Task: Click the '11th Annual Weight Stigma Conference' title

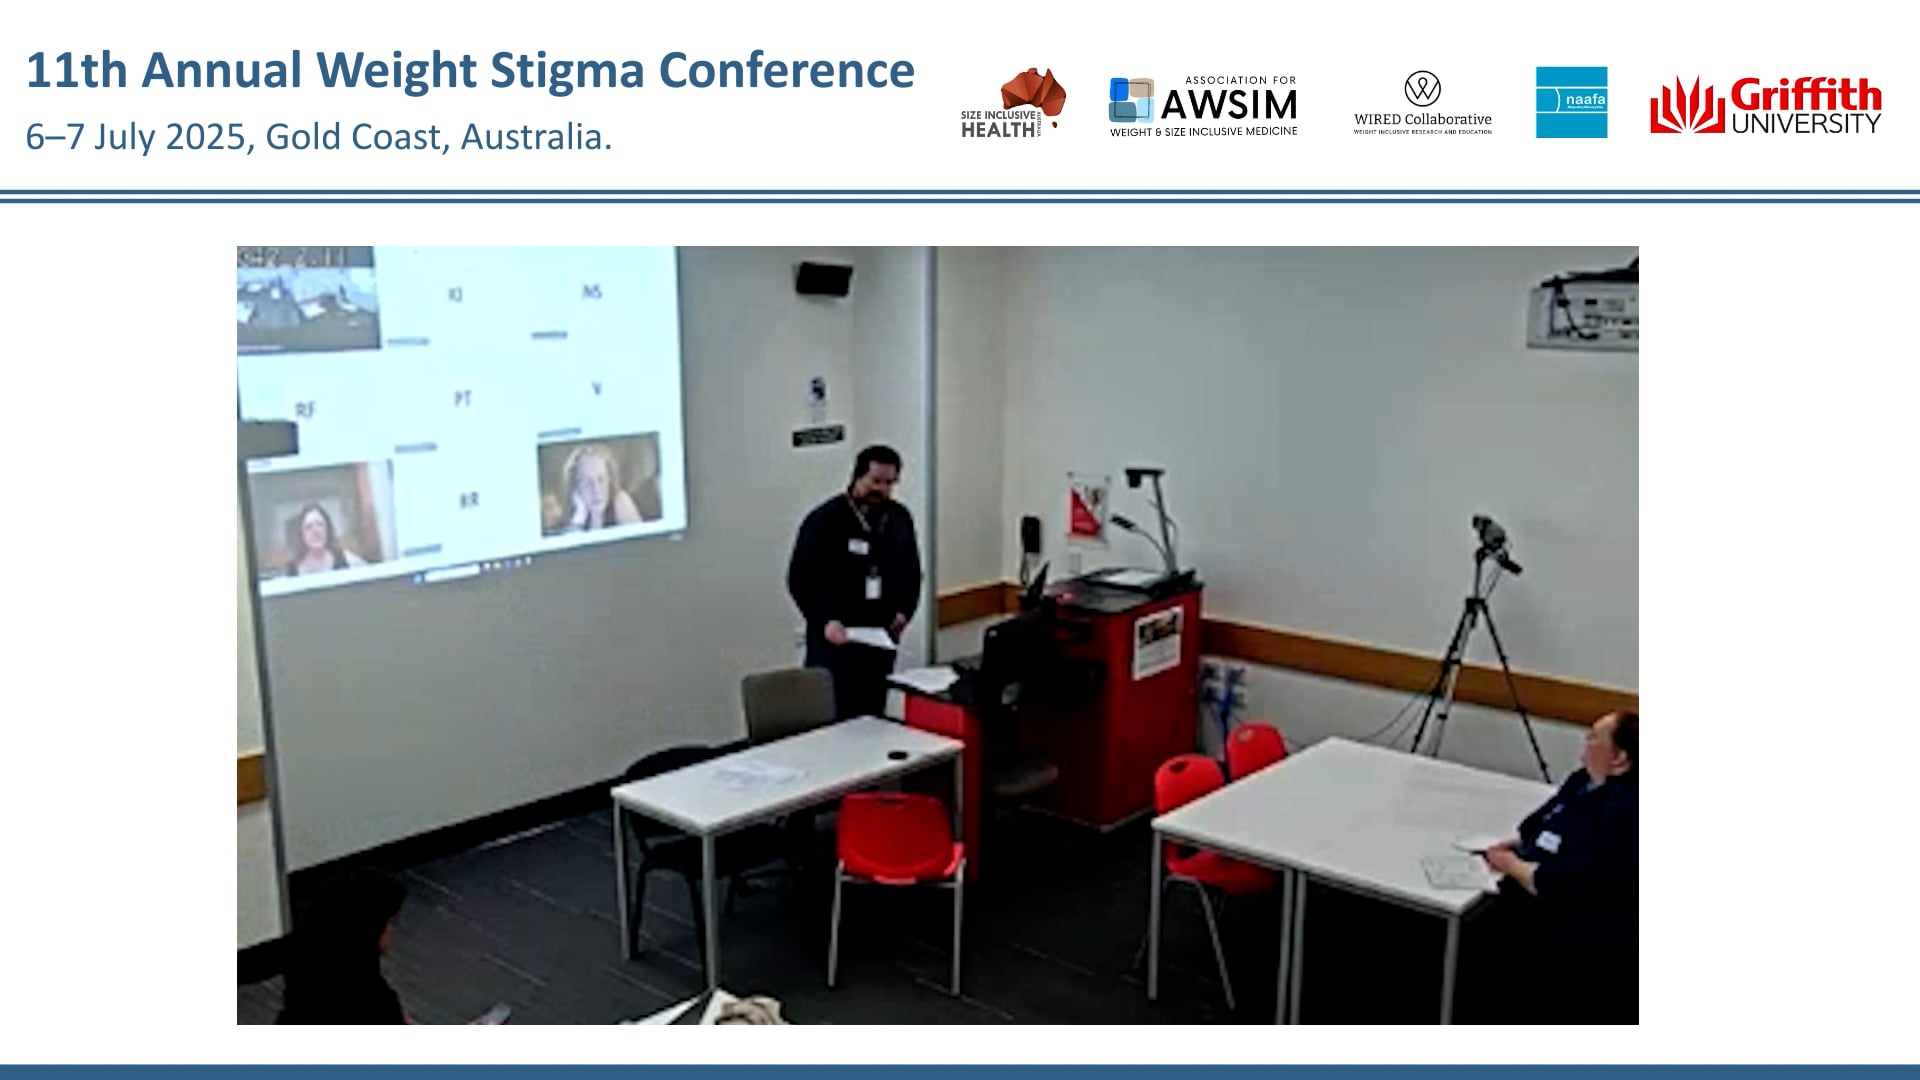Action: (470, 71)
